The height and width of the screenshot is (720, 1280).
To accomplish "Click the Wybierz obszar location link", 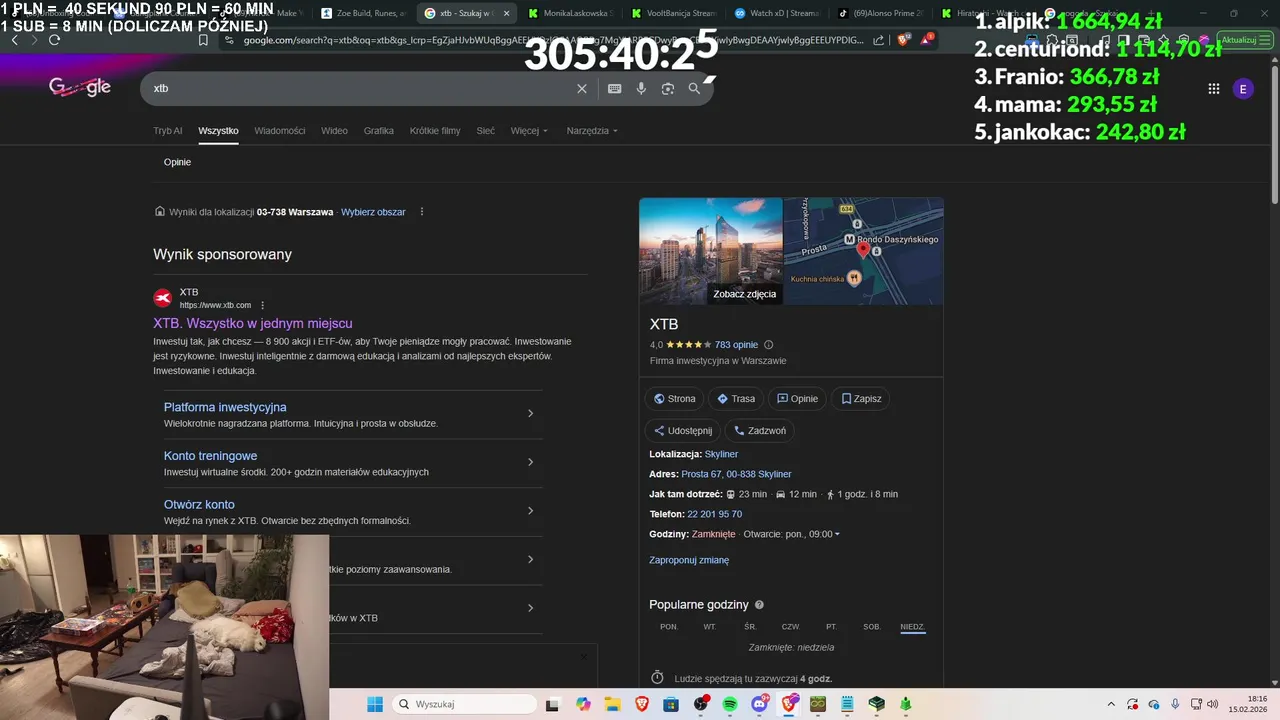I will pos(373,212).
